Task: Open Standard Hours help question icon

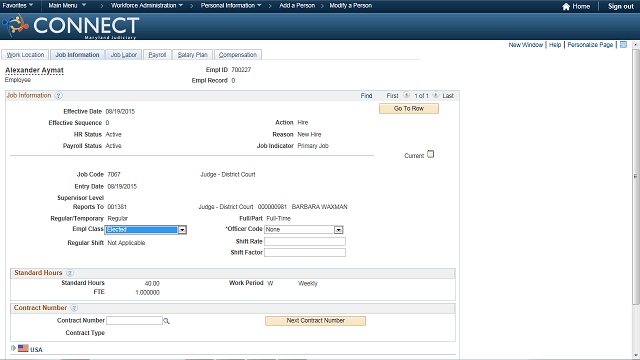Action: click(x=70, y=273)
